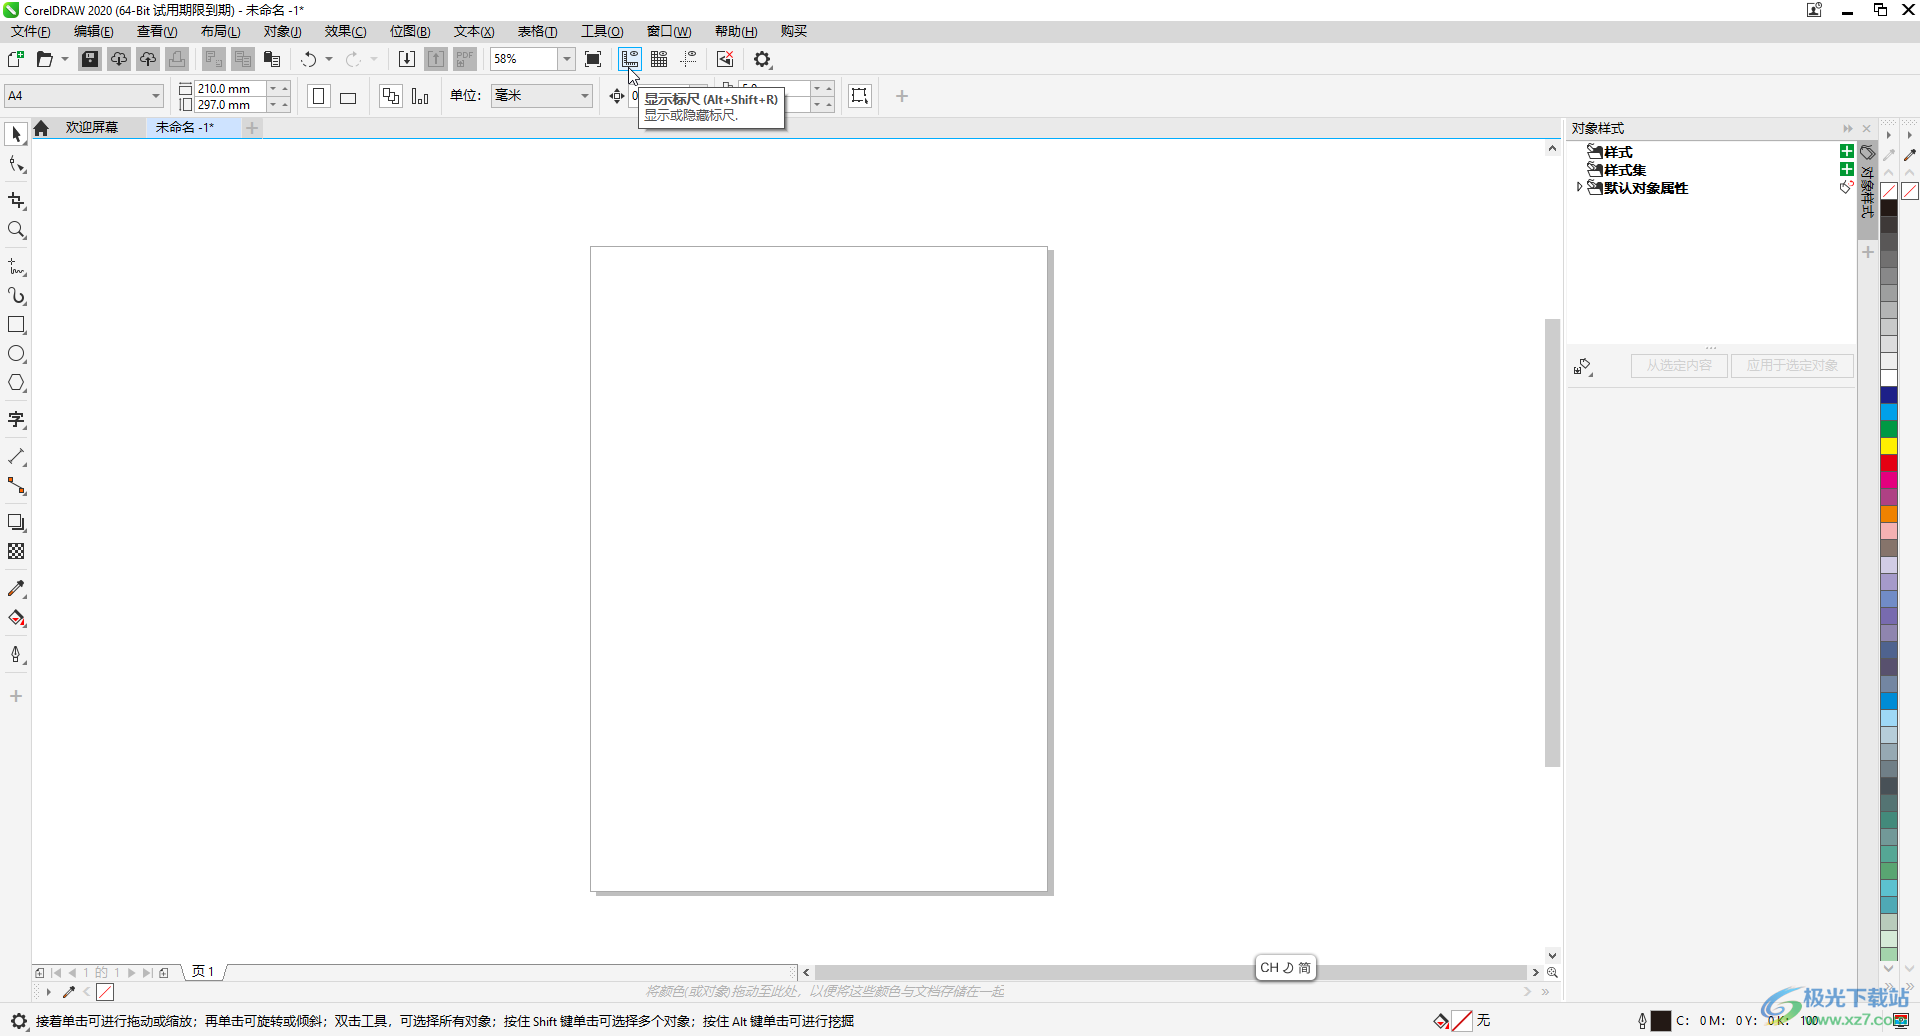Pick the Rectangle tool
The height and width of the screenshot is (1036, 1920).
click(x=16, y=325)
